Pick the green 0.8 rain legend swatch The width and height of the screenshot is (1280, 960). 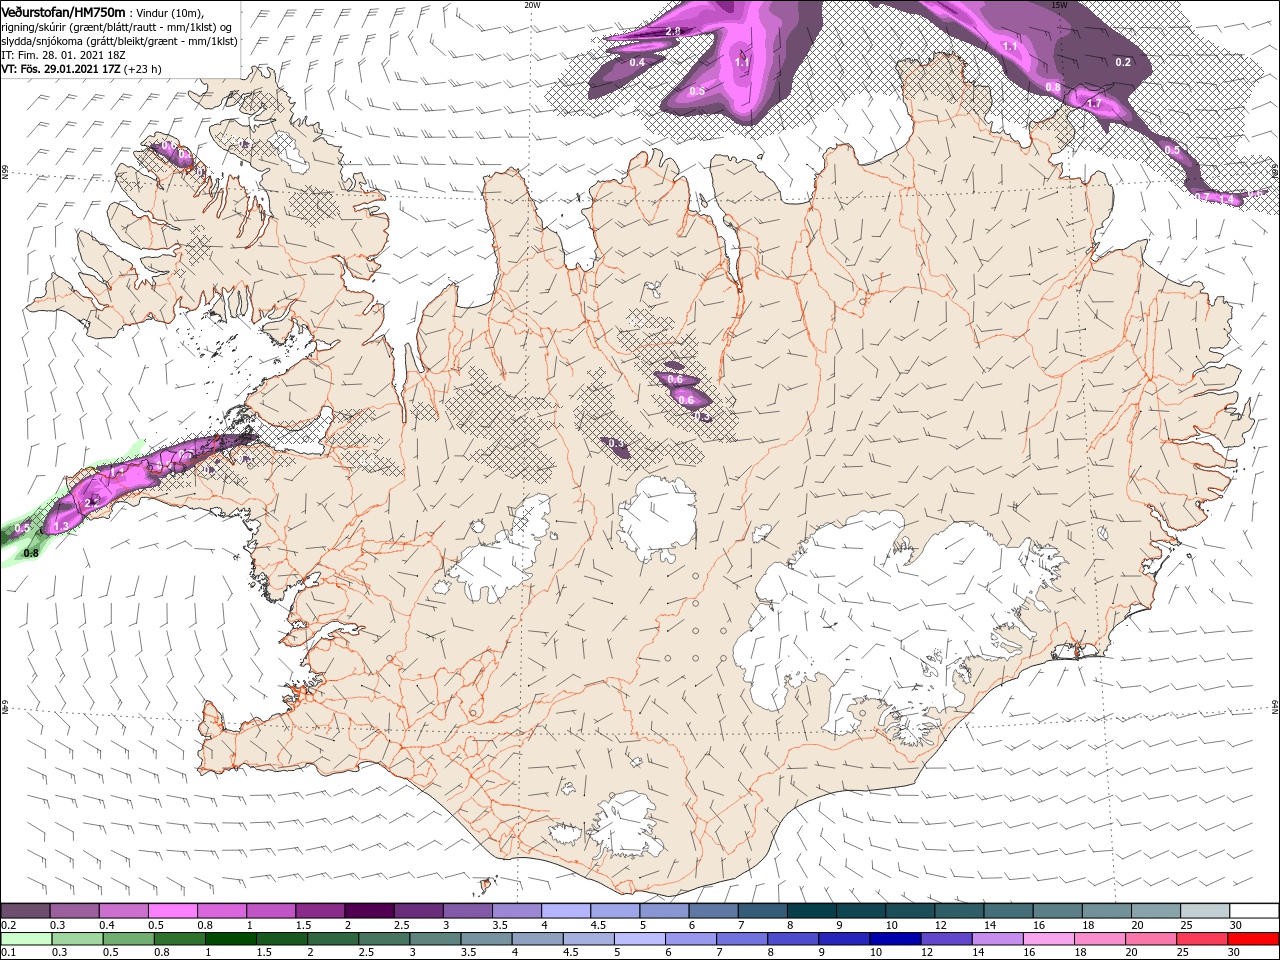[x=178, y=939]
